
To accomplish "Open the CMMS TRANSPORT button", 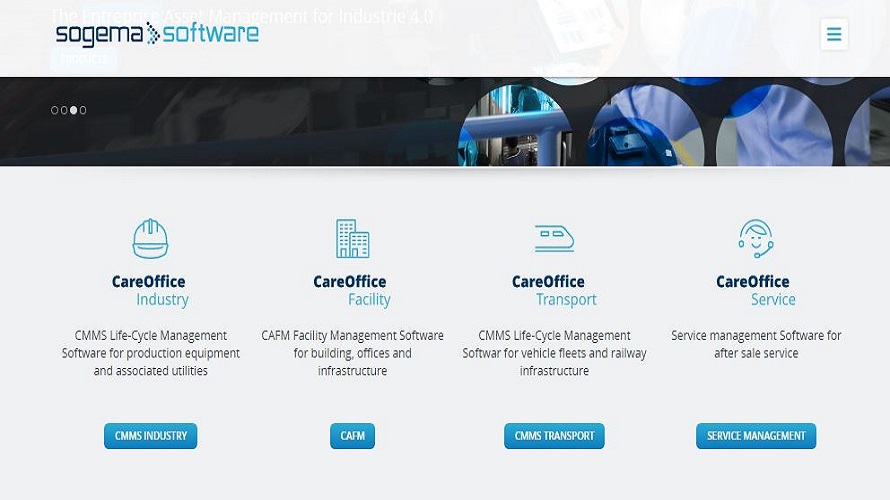I will 554,436.
